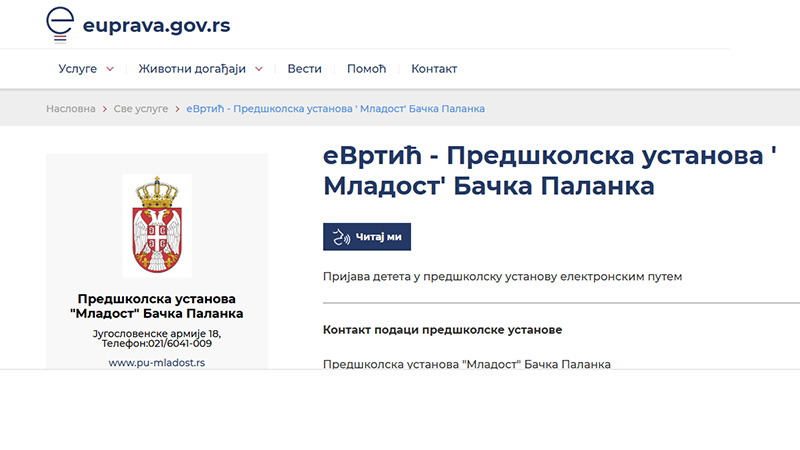This screenshot has height=450, width=800.
Task: Click the Све услуге breadcrumb link
Action: click(x=139, y=108)
